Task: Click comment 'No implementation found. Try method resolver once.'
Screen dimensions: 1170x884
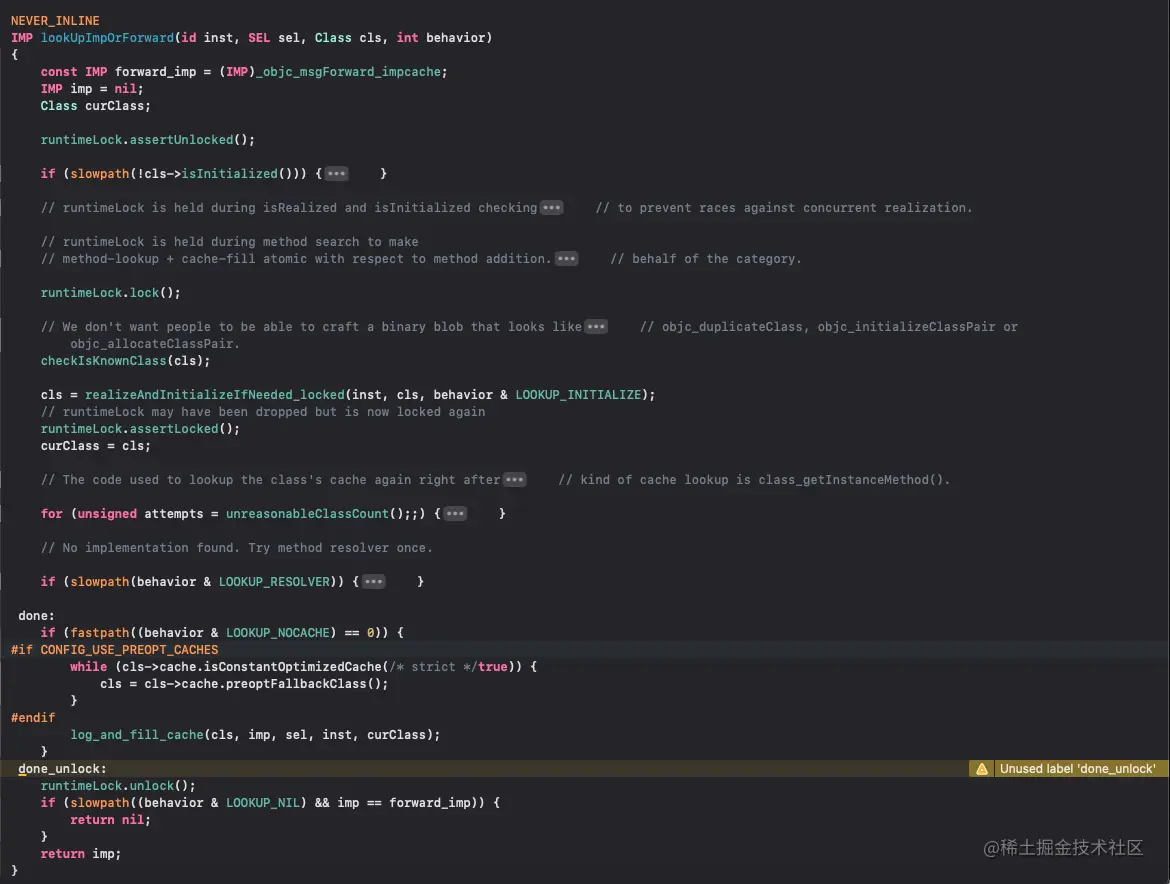Action: (237, 548)
